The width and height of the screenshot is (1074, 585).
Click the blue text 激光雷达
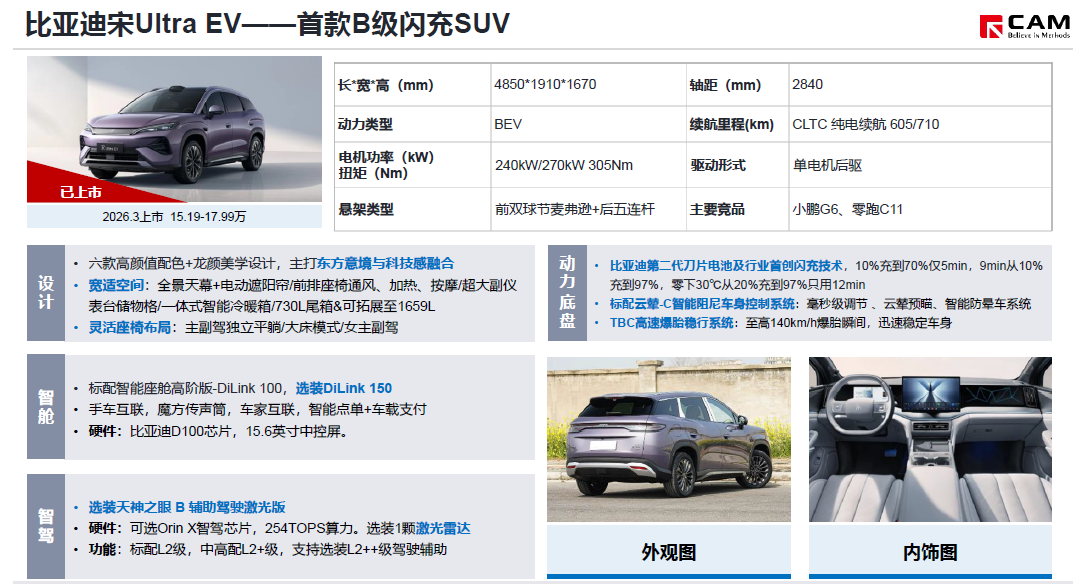click(x=443, y=528)
